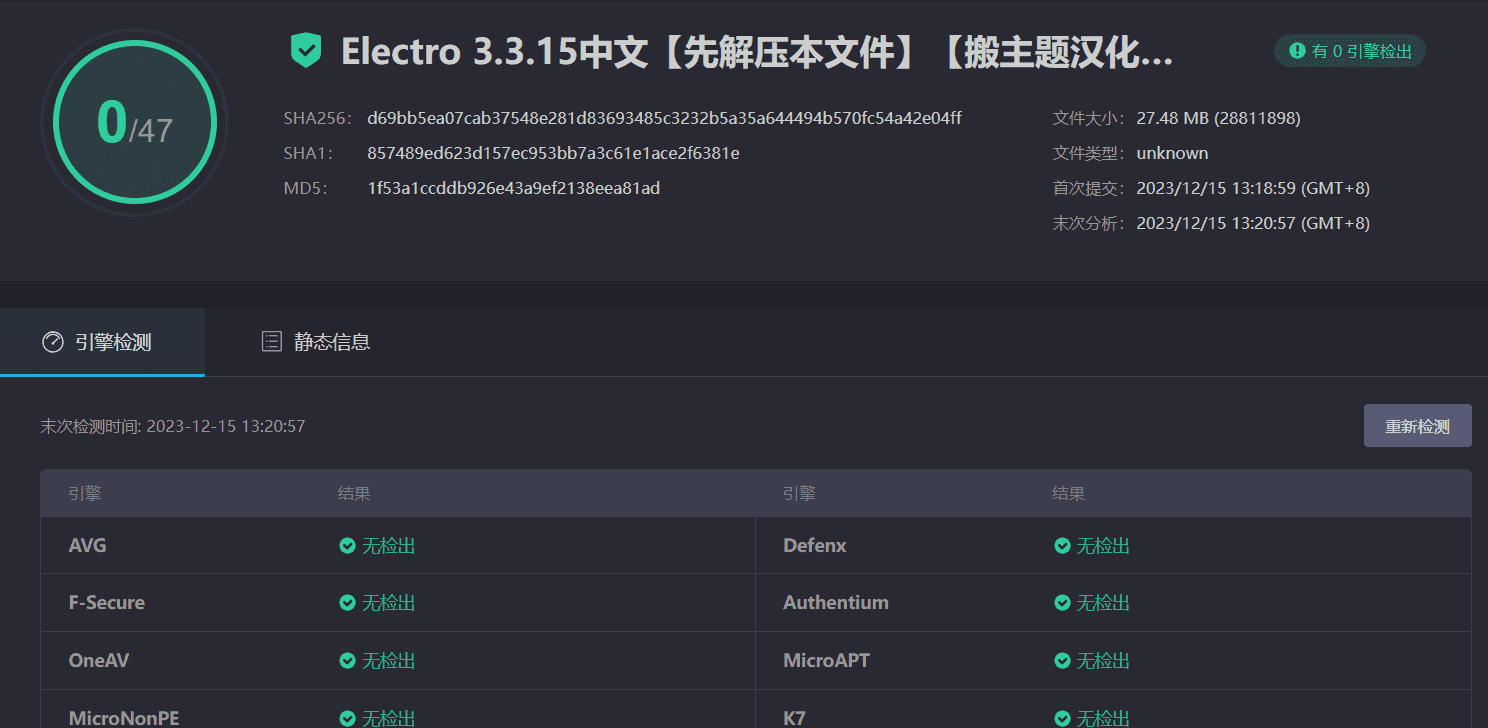1488x728 pixels.
Task: Click the green check icon in Authentium row
Action: point(1062,603)
